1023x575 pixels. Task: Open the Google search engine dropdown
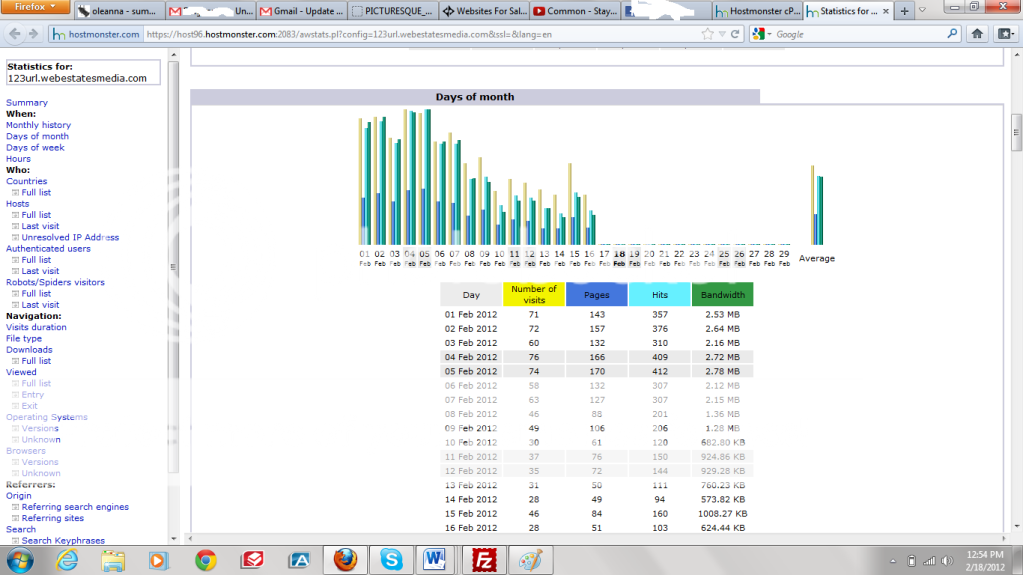762,34
